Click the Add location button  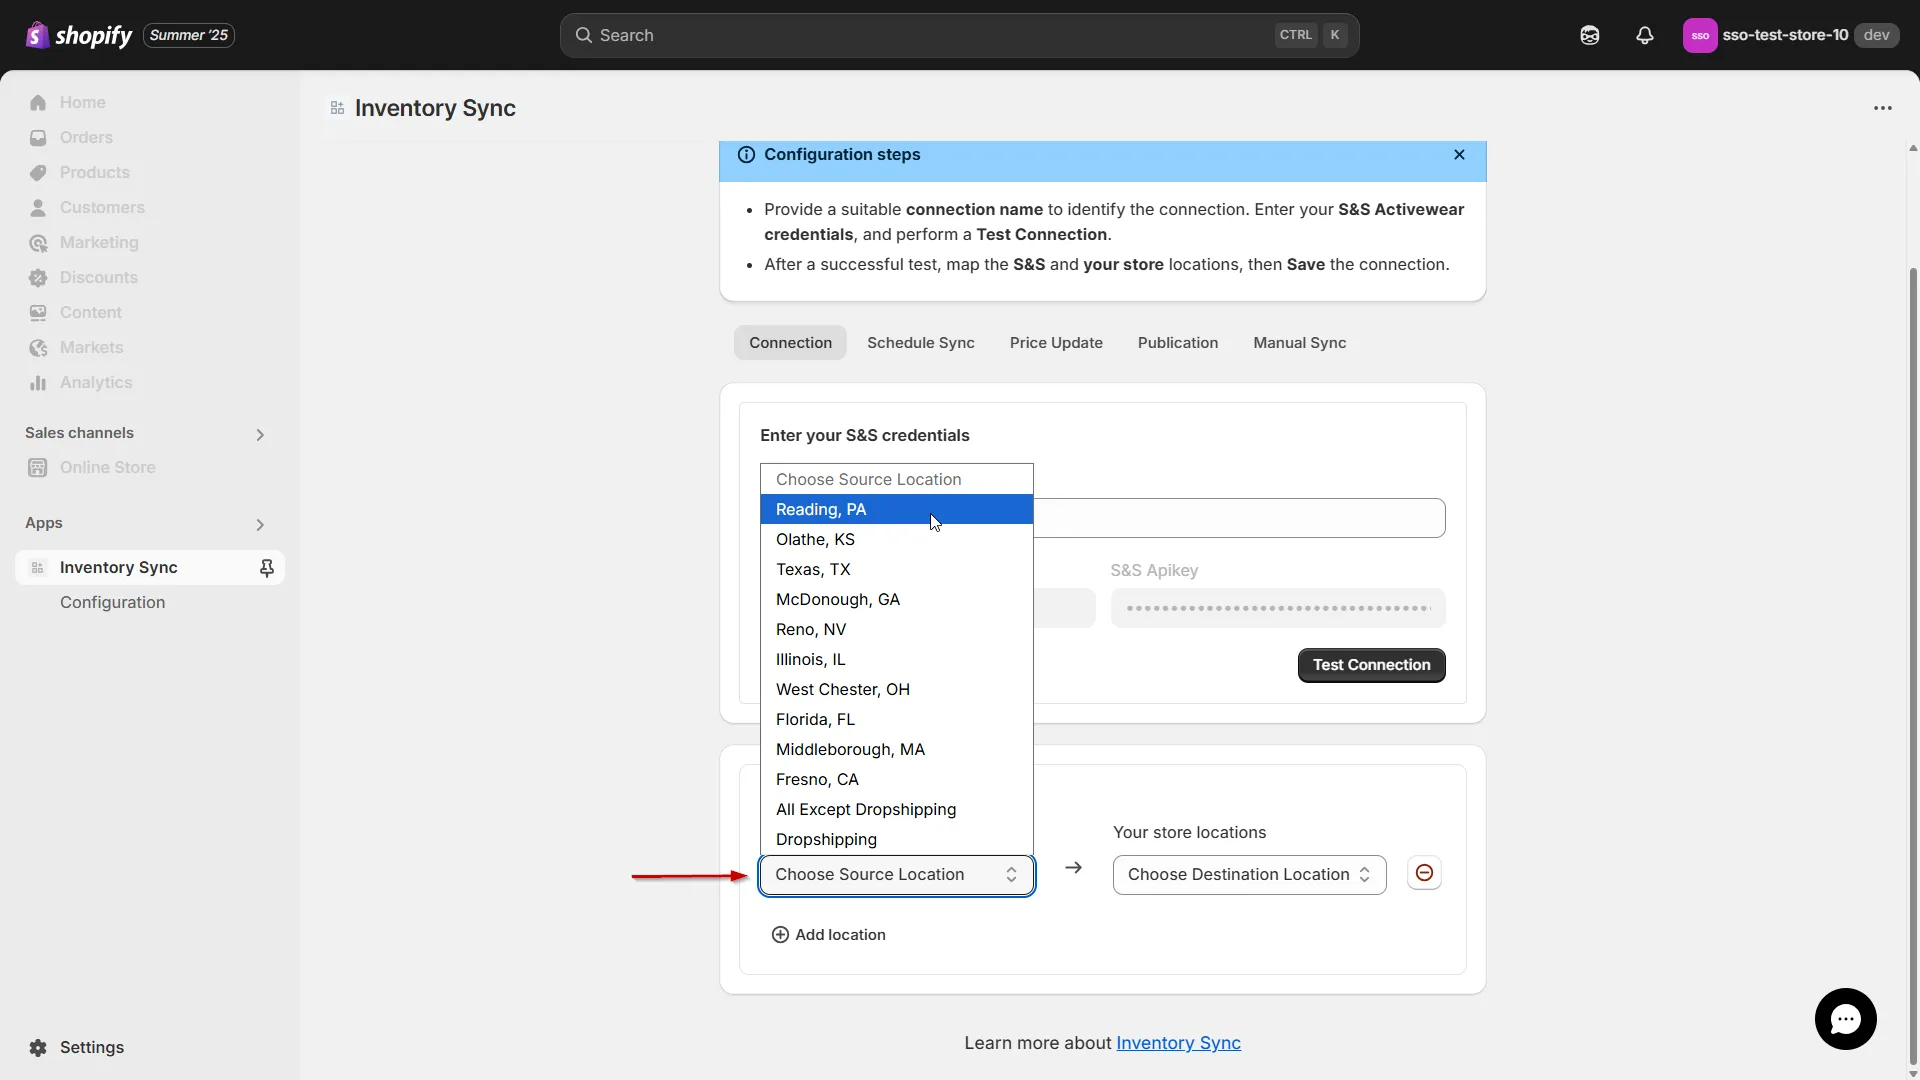(x=829, y=934)
